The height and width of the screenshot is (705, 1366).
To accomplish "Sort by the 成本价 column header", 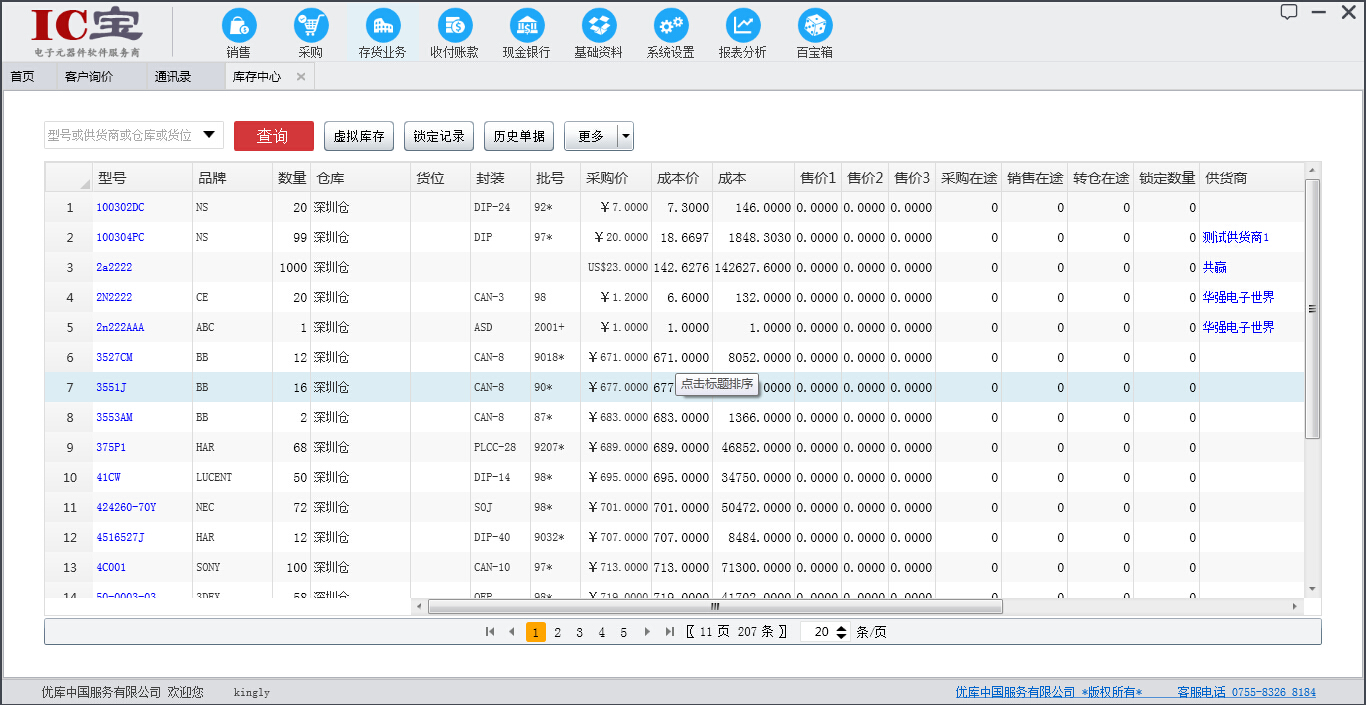I will pos(682,178).
